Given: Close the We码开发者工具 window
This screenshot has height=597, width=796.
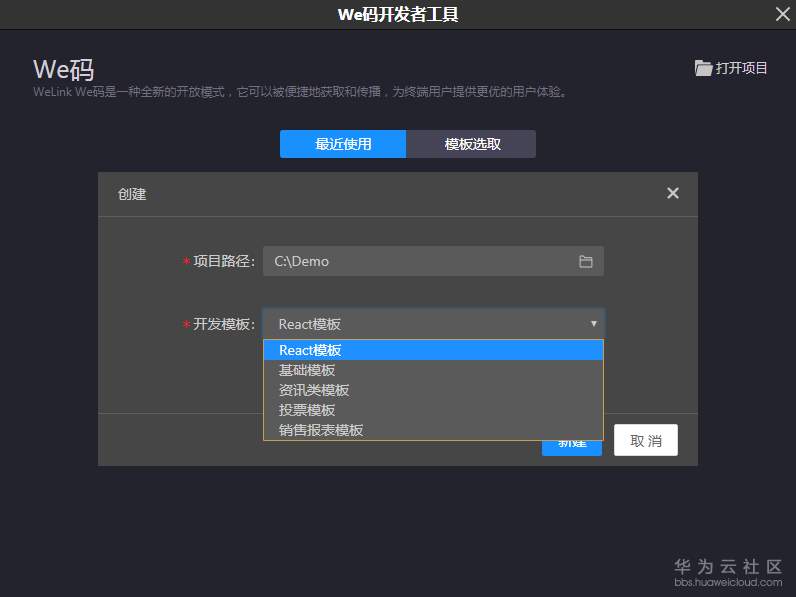Looking at the screenshot, I should point(782,14).
